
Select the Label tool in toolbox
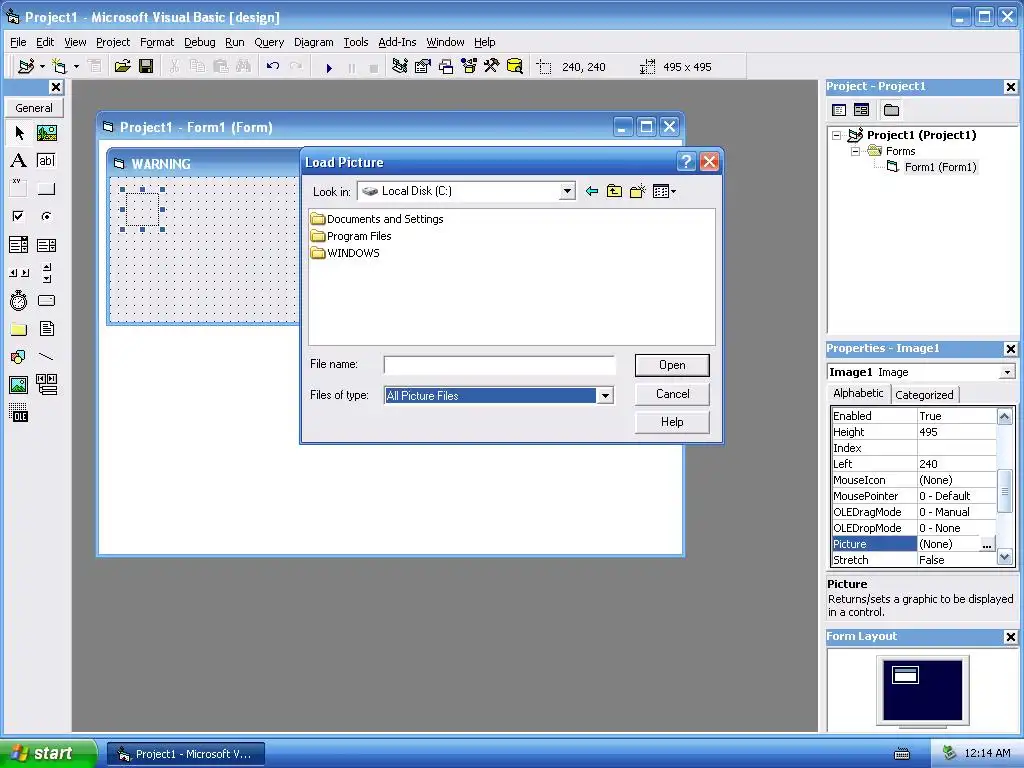(x=19, y=161)
